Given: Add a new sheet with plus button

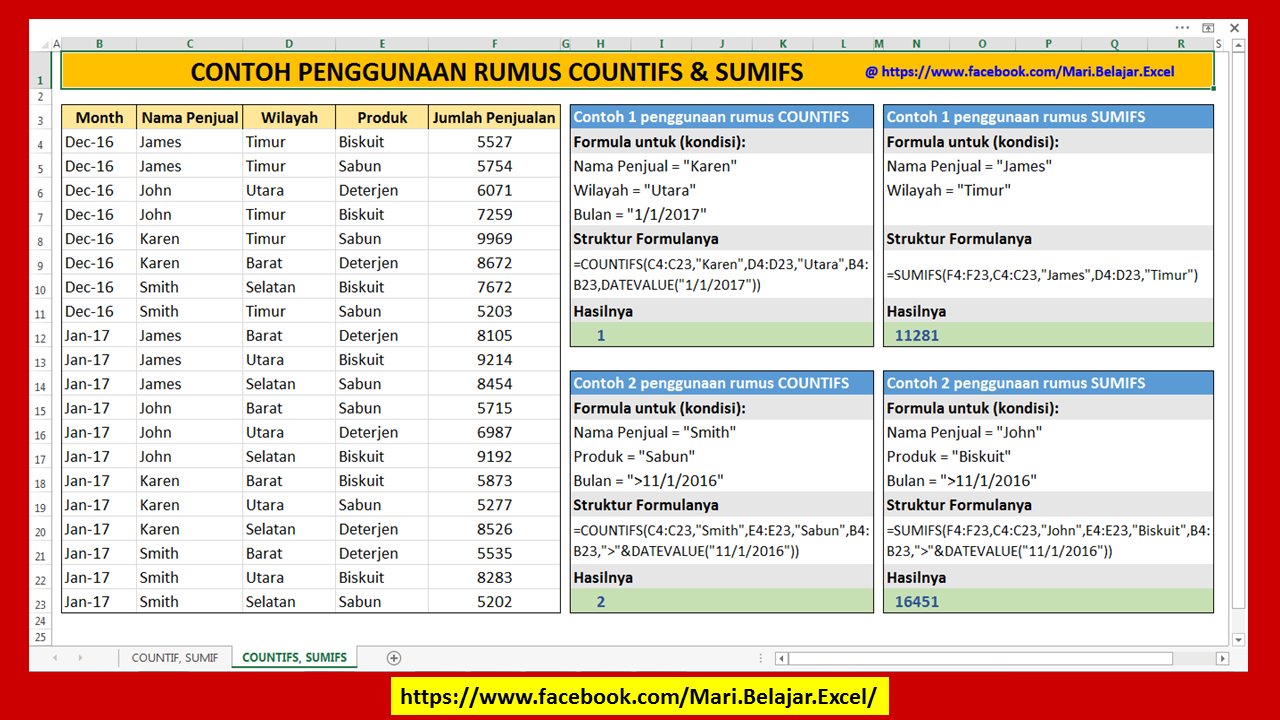Looking at the screenshot, I should [394, 658].
